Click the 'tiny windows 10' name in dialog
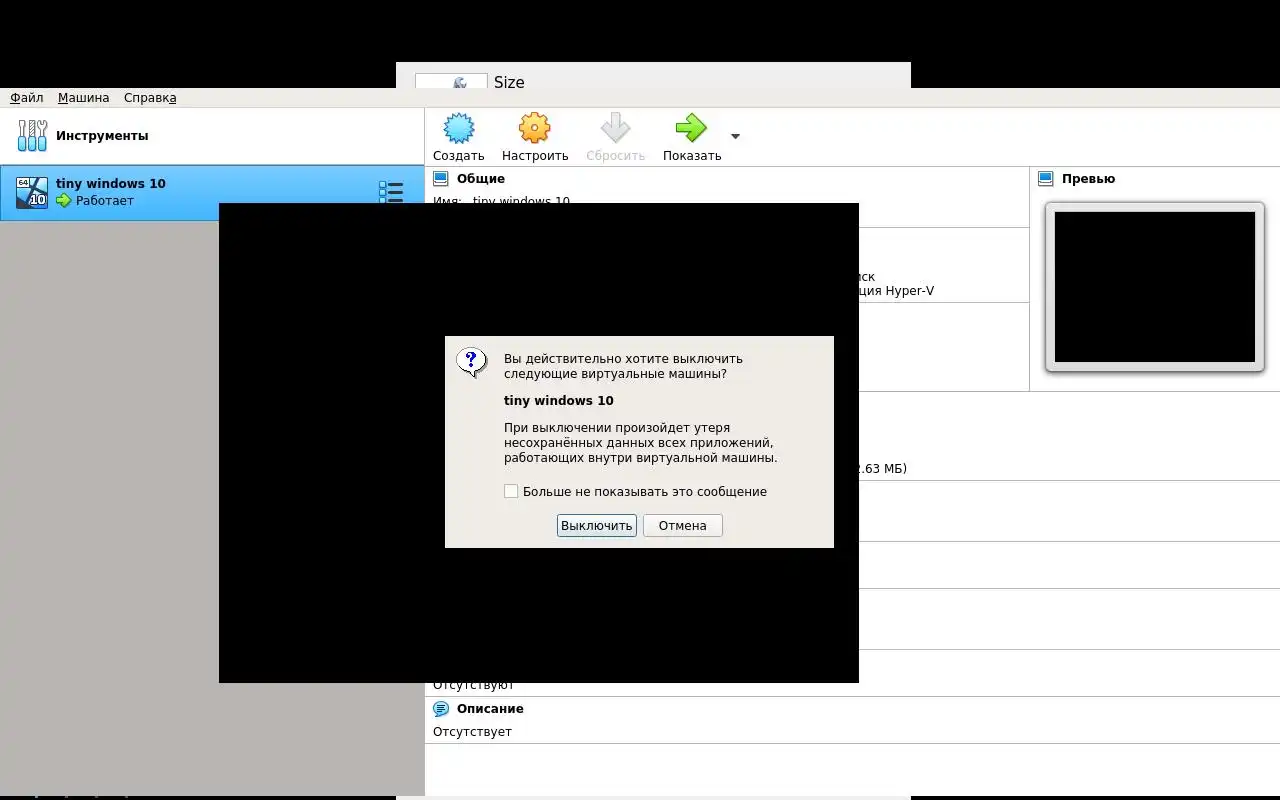The width and height of the screenshot is (1280, 800). (x=559, y=401)
